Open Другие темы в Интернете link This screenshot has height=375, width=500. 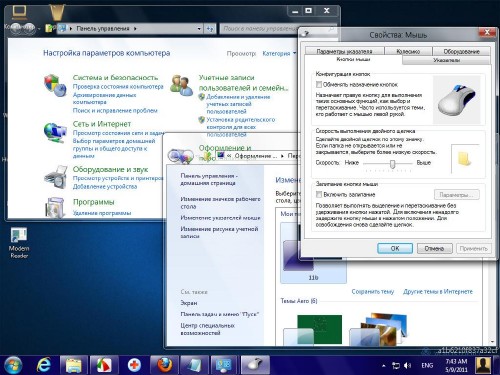click(438, 291)
